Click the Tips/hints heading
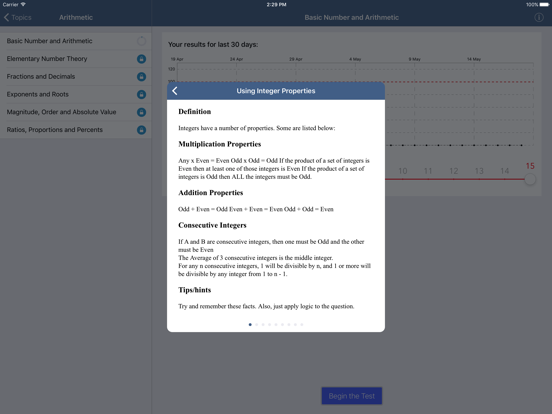Viewport: 552px width, 414px height. tap(195, 290)
